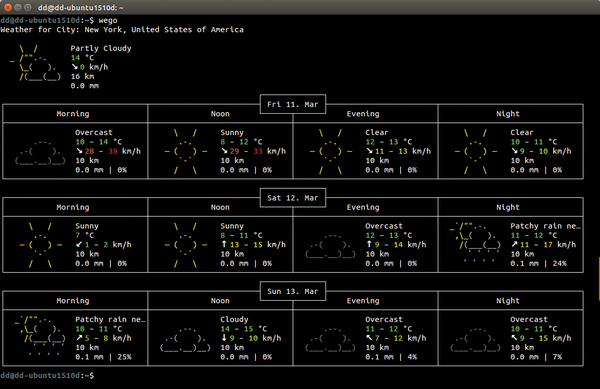Click Saturday Noon wind '13 - 15 km/h'
This screenshot has width=600, height=389.
pos(253,245)
